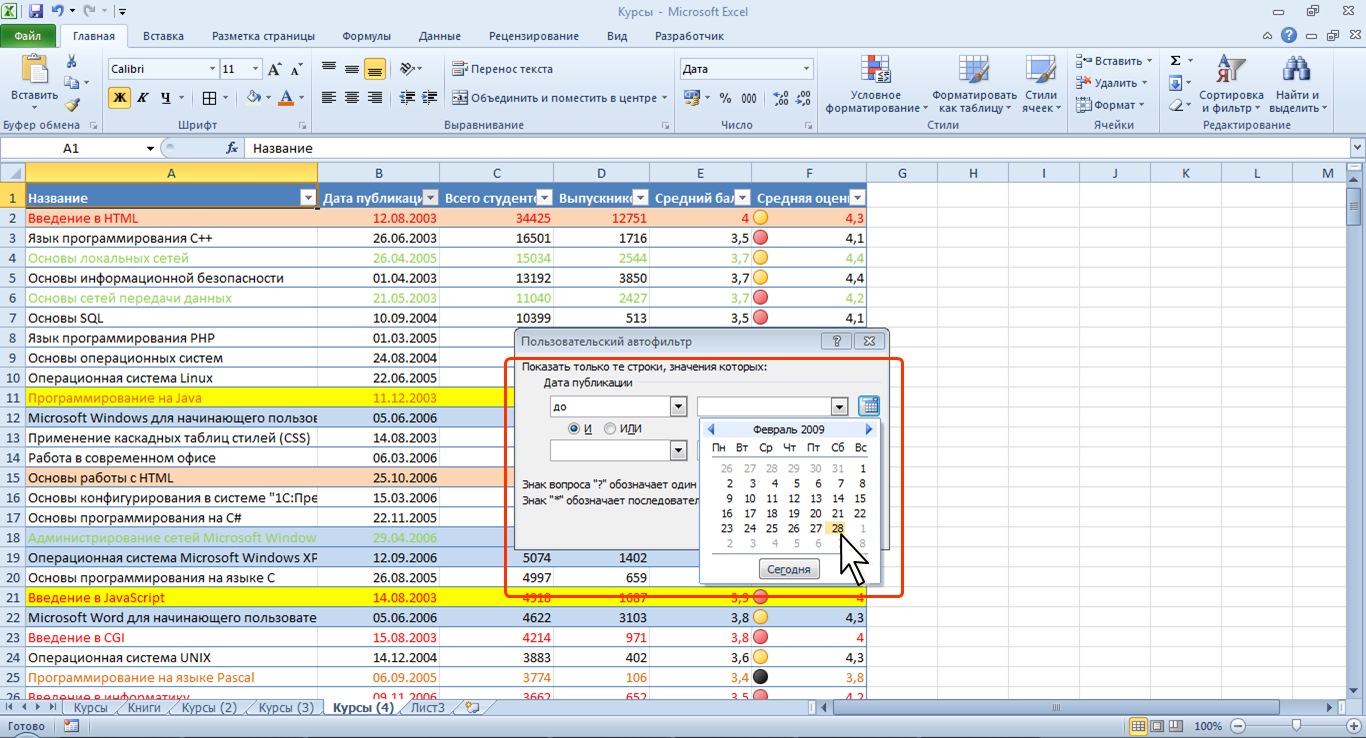
Task: Open the font name Calibri dropdown
Action: pos(212,69)
